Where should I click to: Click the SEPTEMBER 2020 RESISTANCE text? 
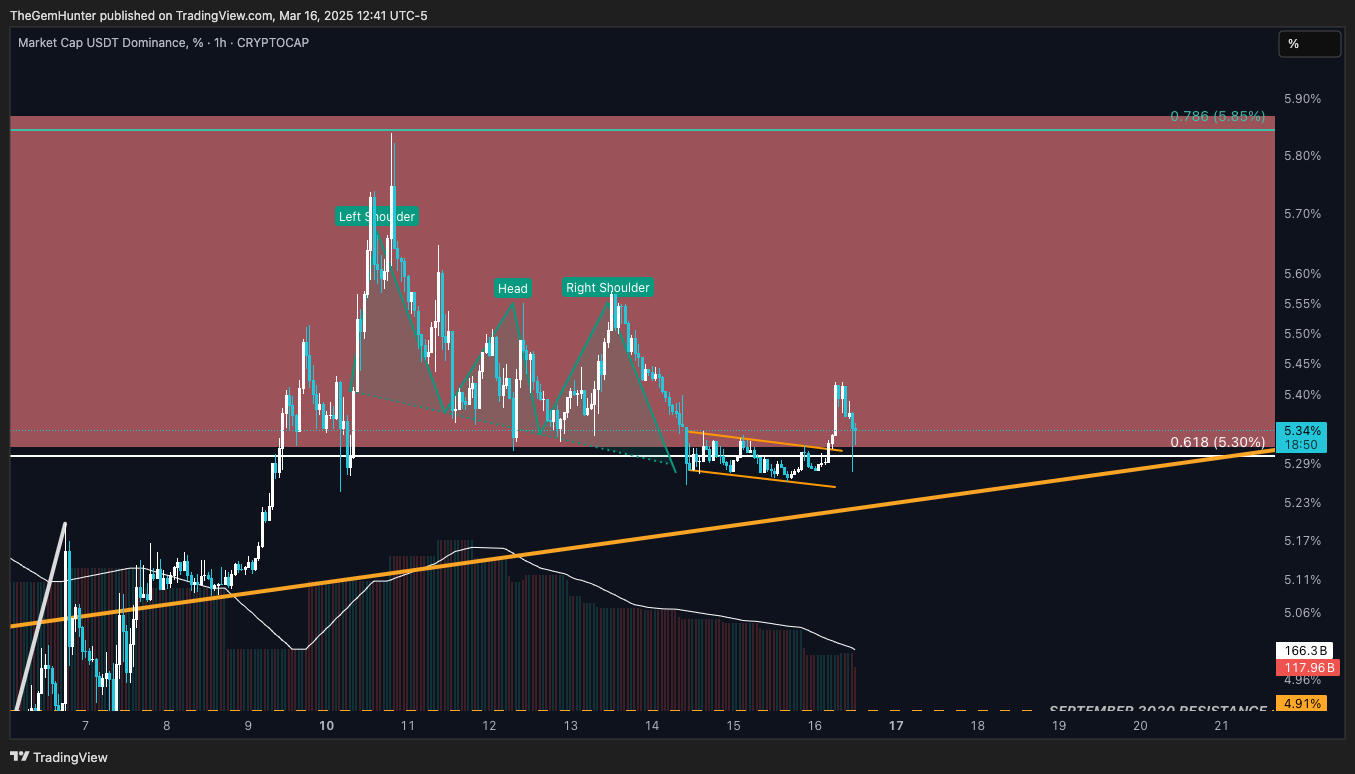pos(1158,709)
